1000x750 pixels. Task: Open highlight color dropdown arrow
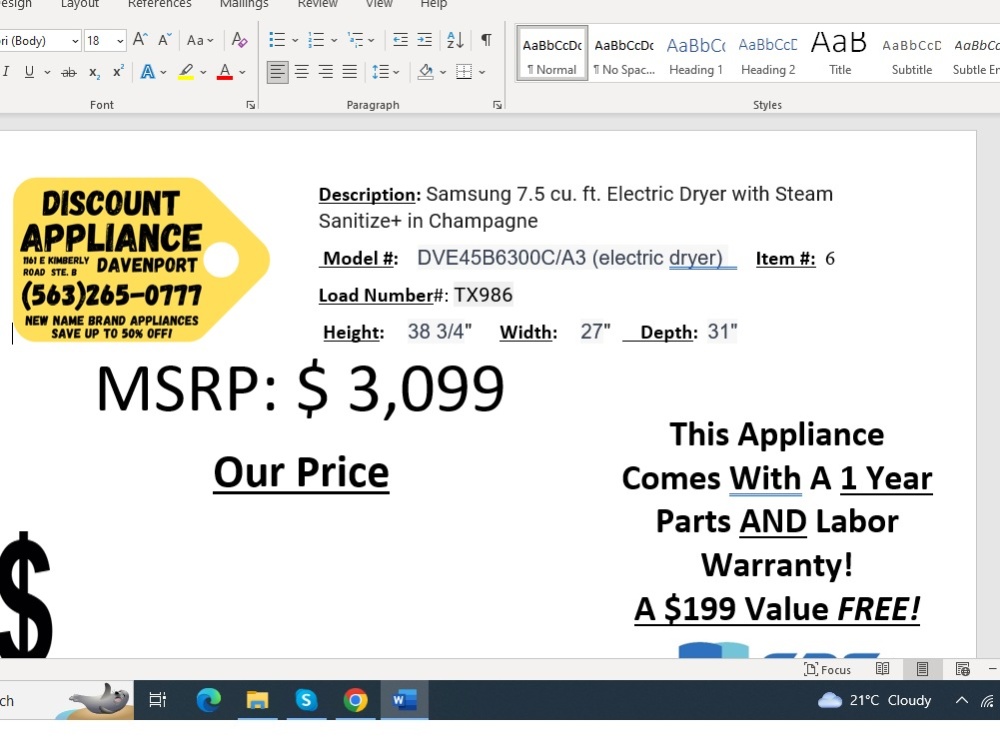pyautogui.click(x=203, y=73)
